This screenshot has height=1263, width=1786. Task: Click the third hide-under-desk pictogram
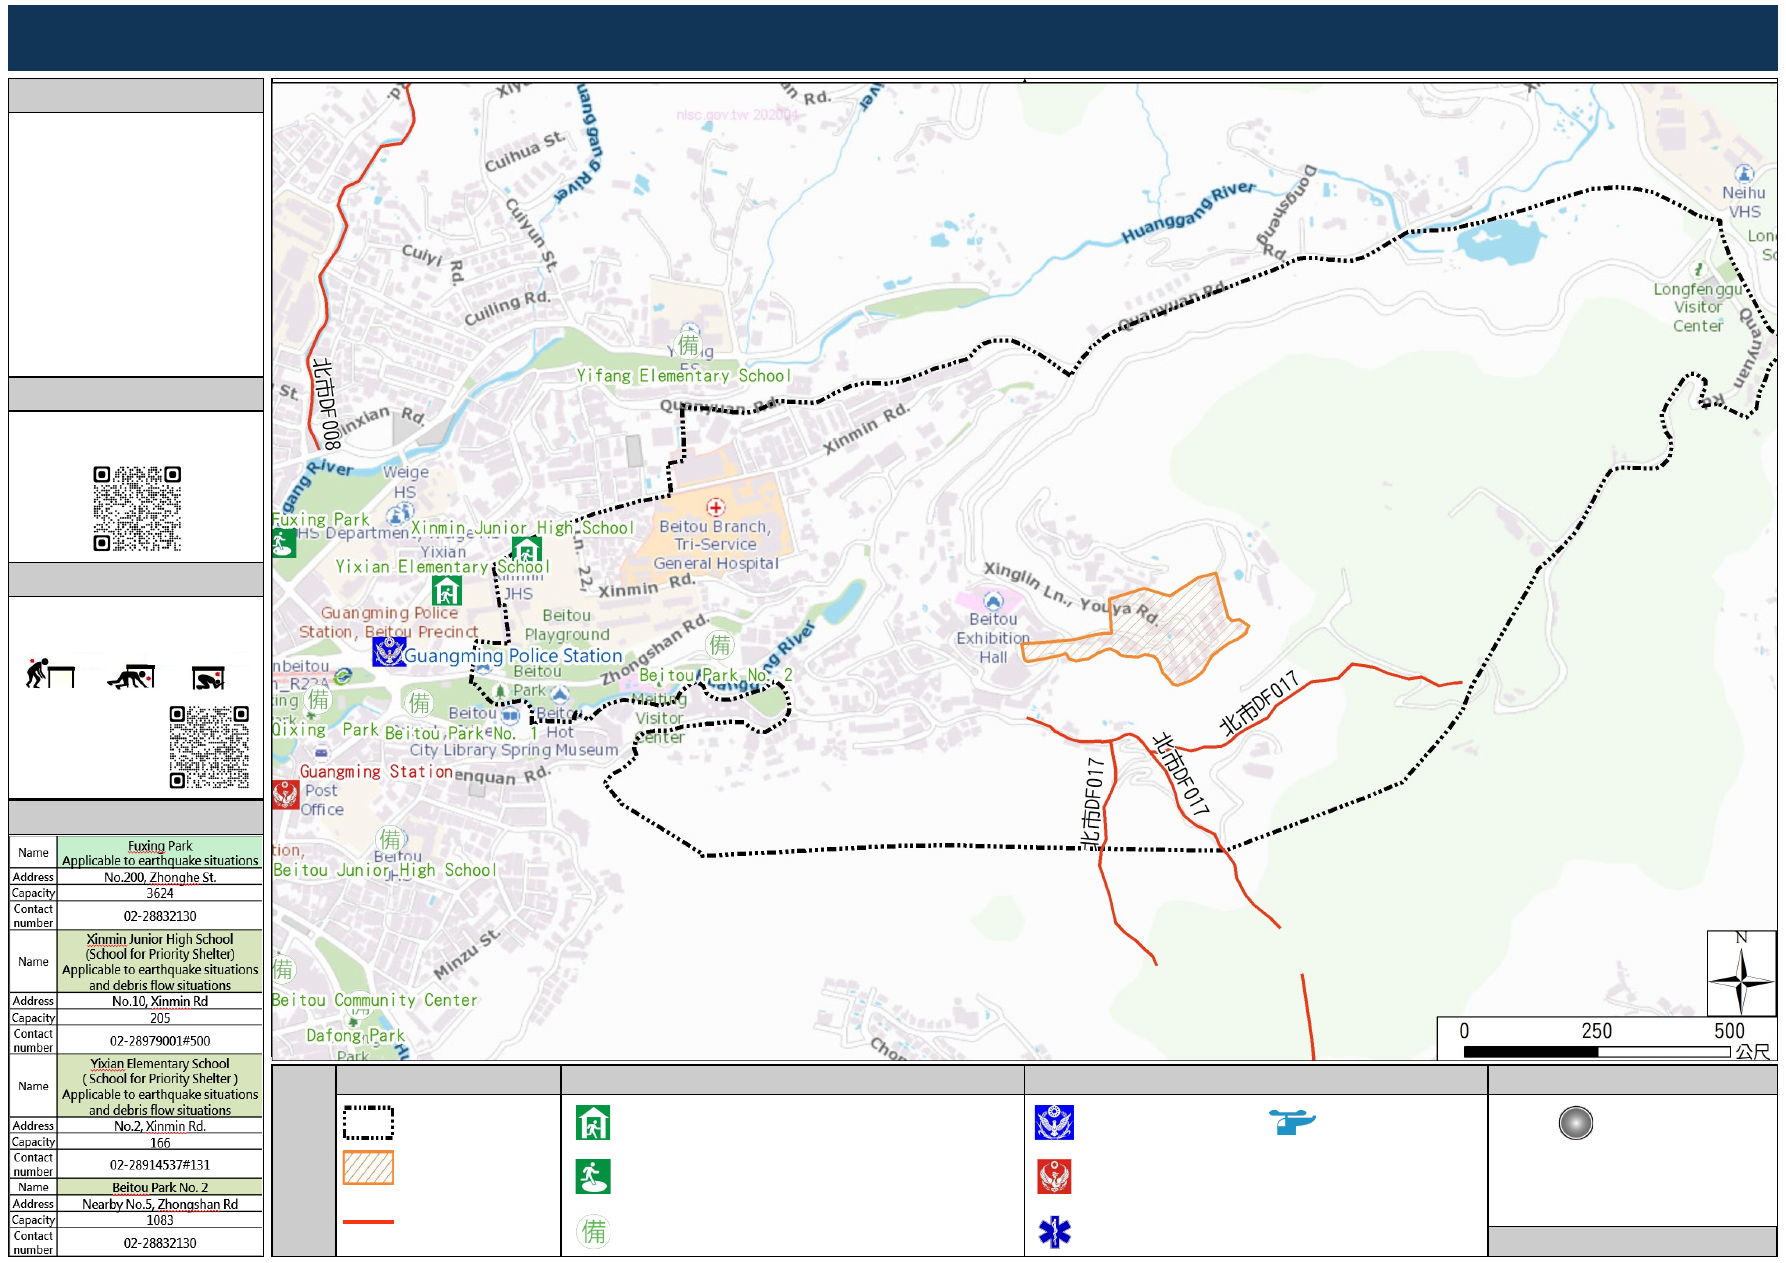[x=208, y=678]
